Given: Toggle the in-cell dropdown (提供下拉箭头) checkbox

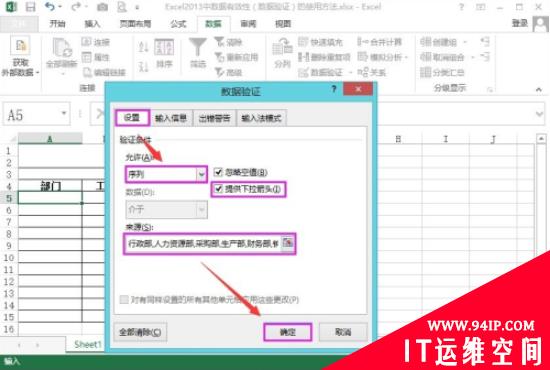Looking at the screenshot, I should [x=218, y=189].
